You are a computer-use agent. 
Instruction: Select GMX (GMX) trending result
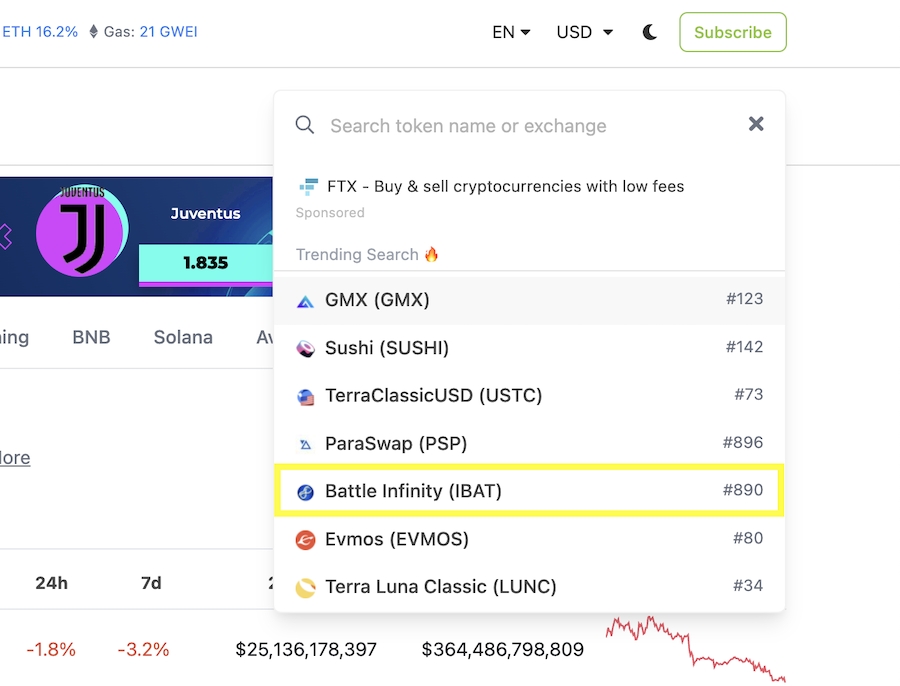(529, 300)
